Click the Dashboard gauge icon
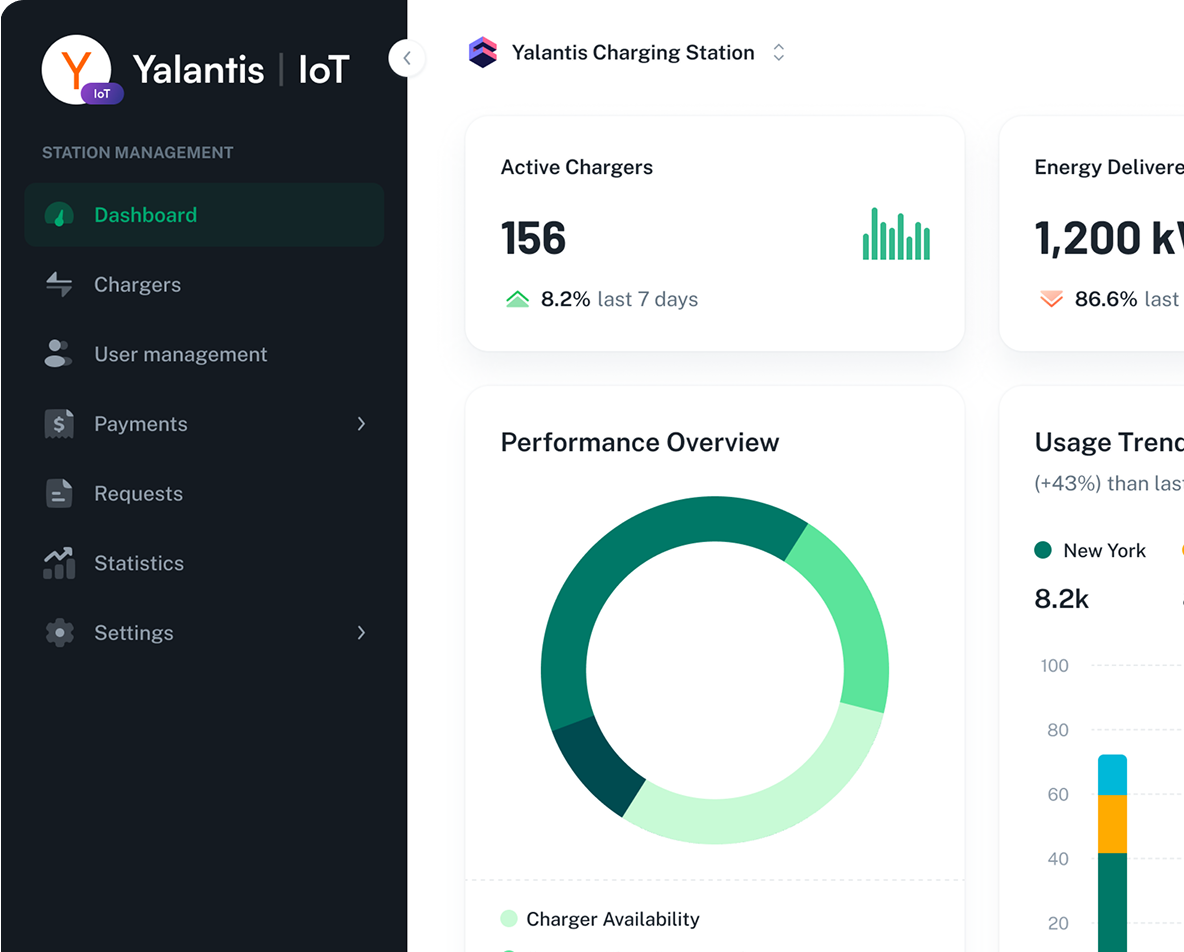 coord(59,215)
